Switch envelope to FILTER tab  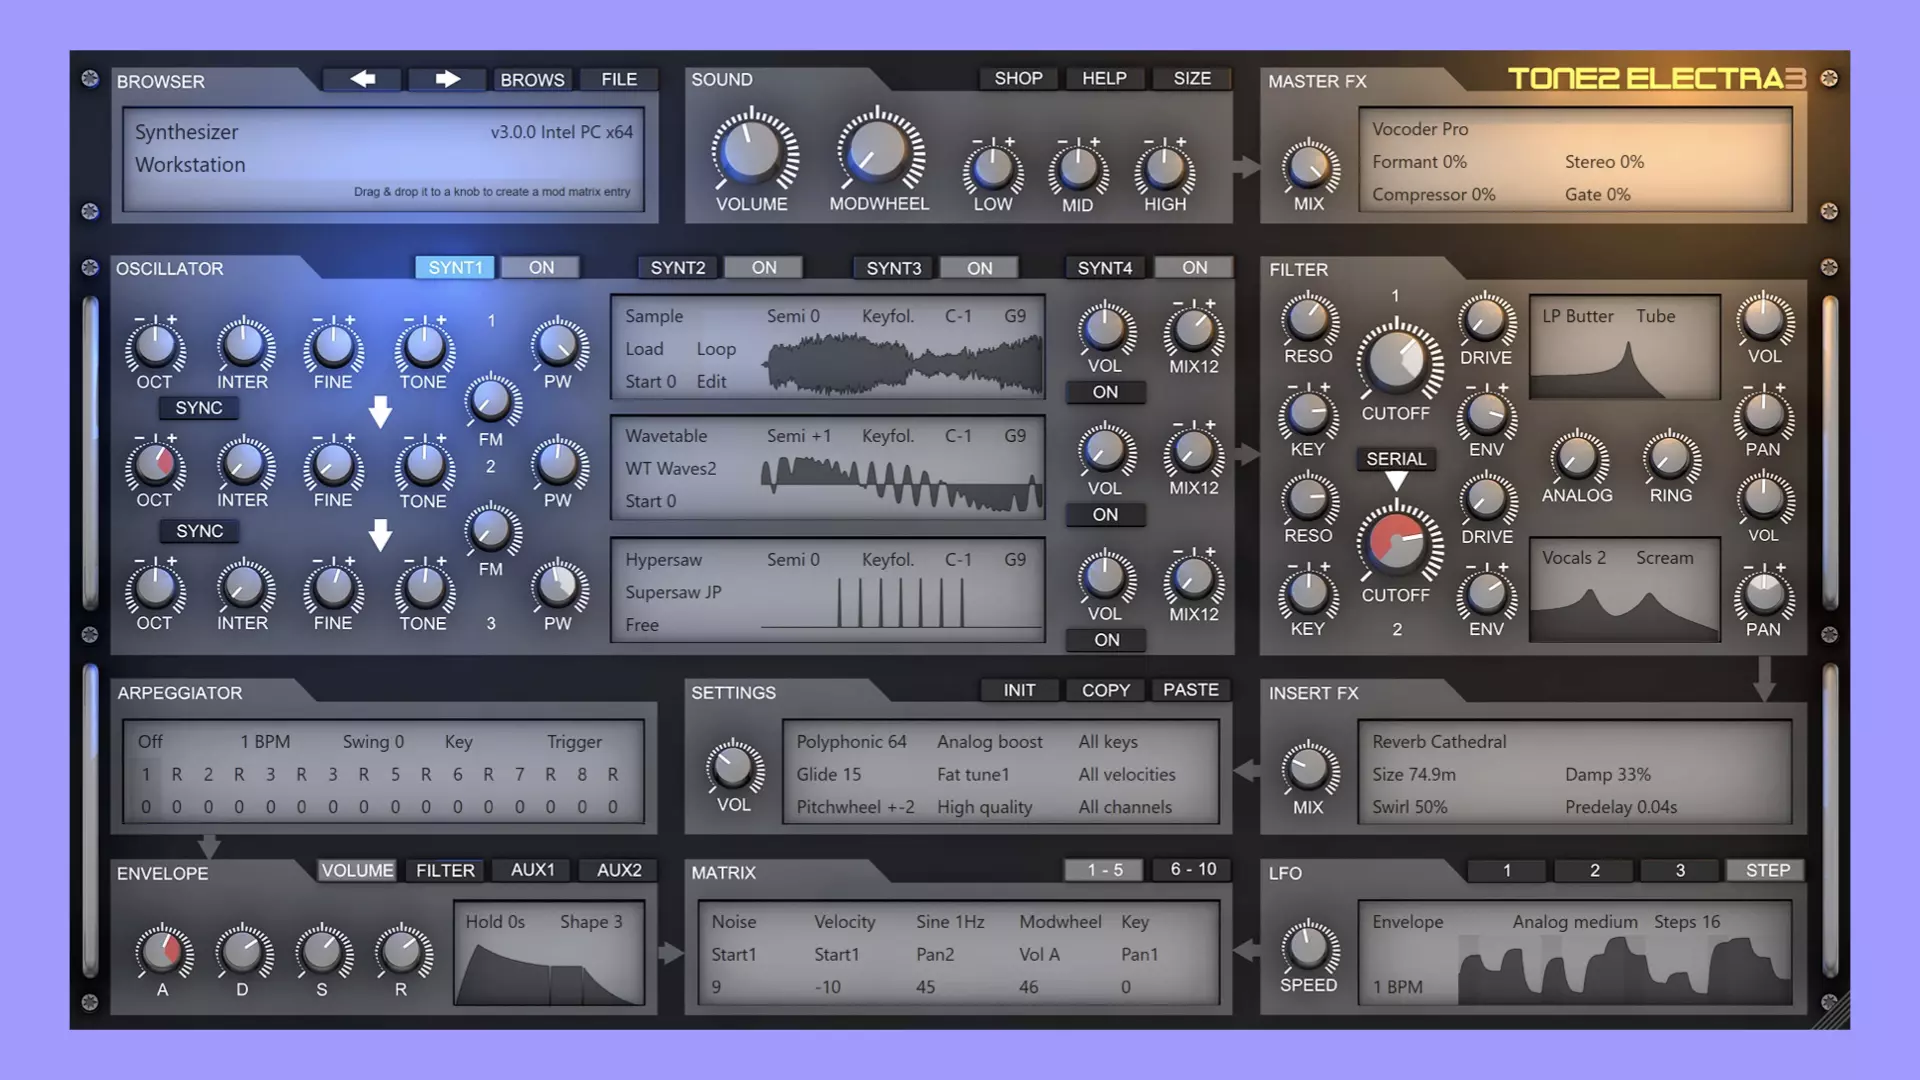click(445, 871)
